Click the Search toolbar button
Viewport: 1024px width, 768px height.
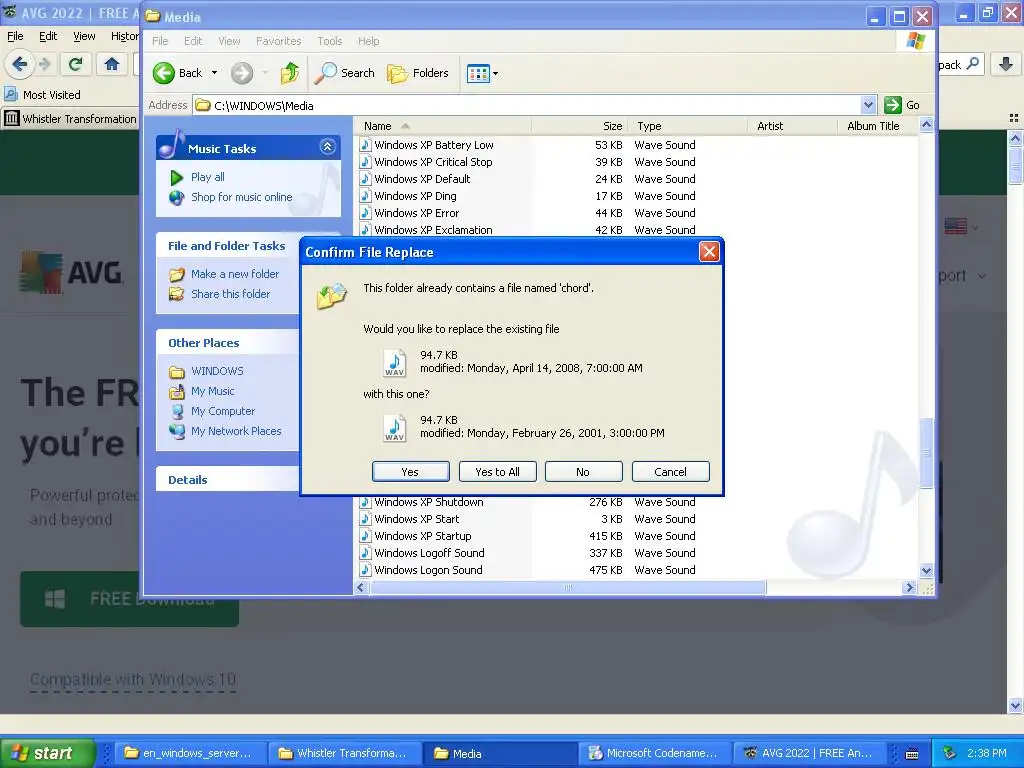point(345,73)
